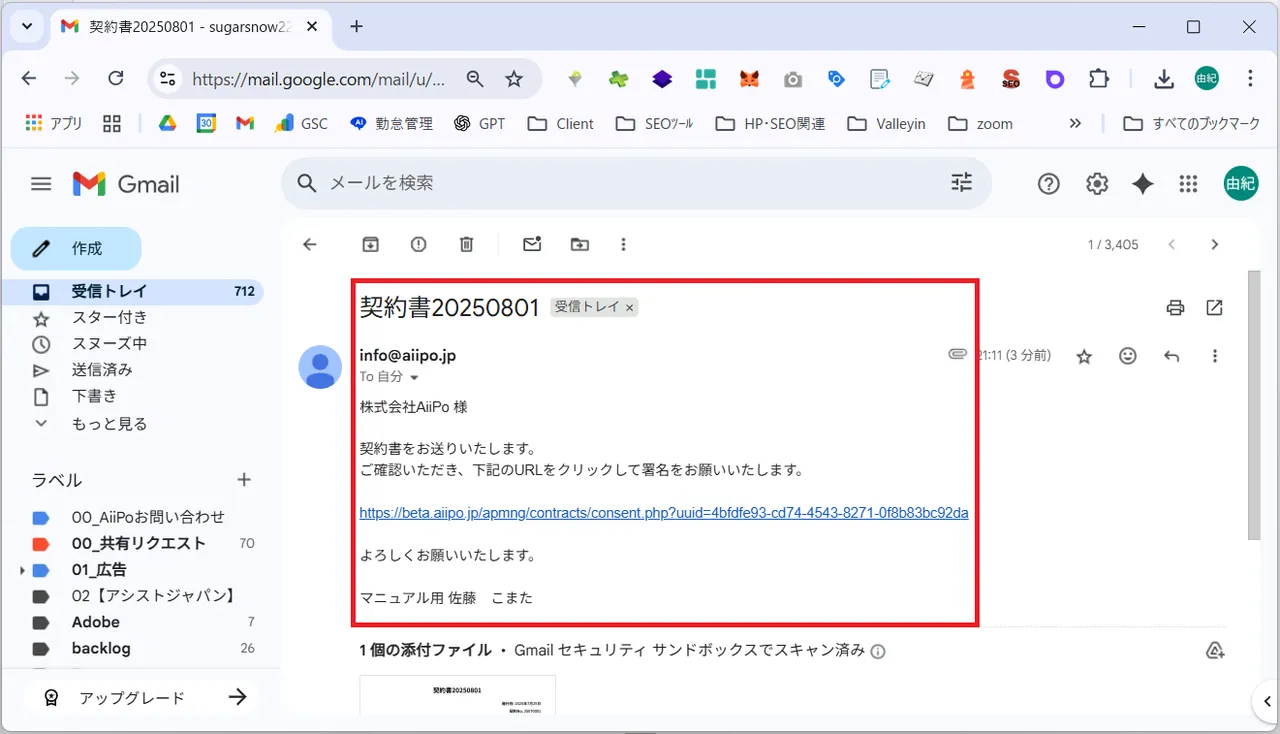The image size is (1280, 734).
Task: Click the 作成 compose button
Action: point(76,248)
